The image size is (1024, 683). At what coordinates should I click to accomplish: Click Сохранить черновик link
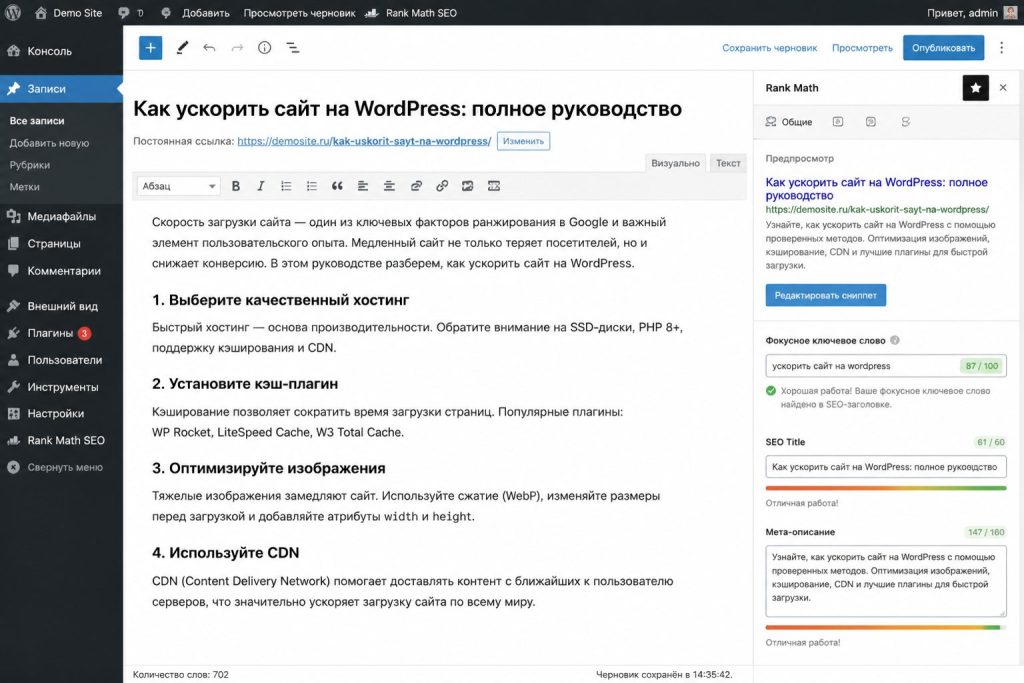(769, 48)
